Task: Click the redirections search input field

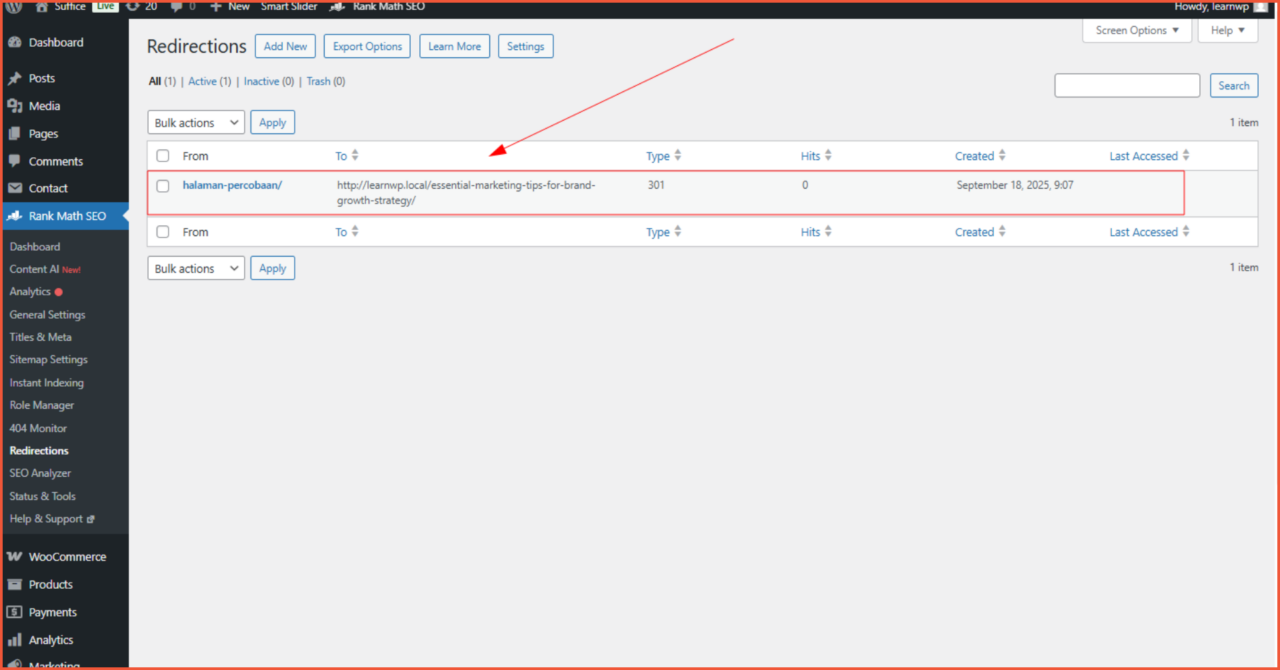Action: point(1127,86)
